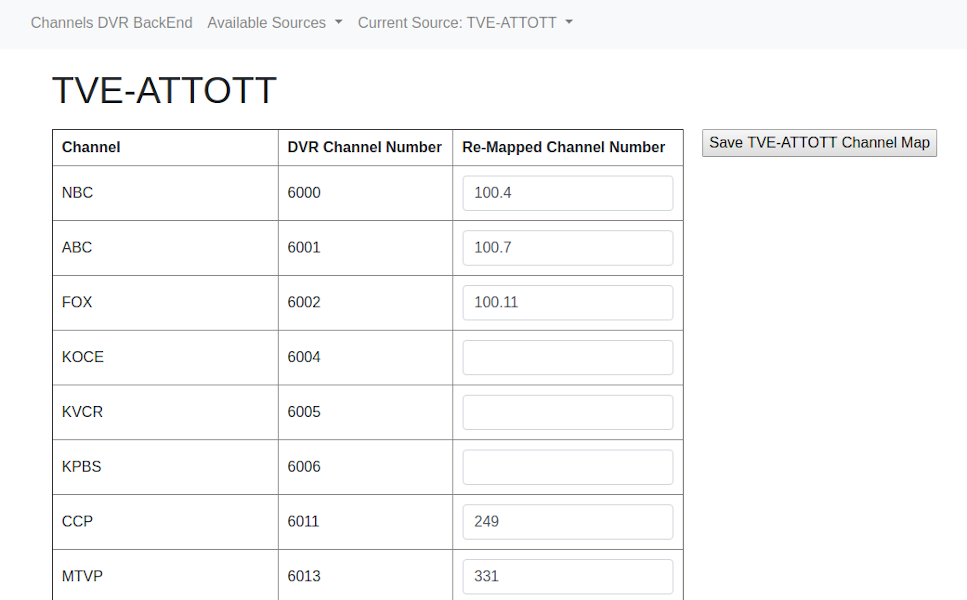The height and width of the screenshot is (600, 967).
Task: Select the DVR channel number 6011 cell
Action: click(x=304, y=522)
